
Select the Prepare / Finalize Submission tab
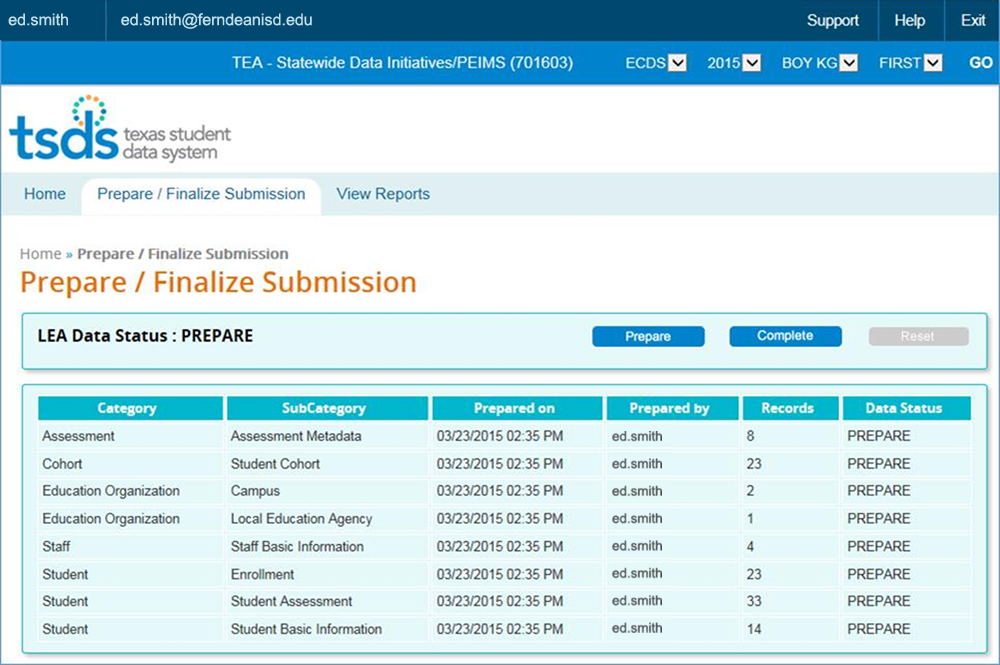click(x=201, y=194)
